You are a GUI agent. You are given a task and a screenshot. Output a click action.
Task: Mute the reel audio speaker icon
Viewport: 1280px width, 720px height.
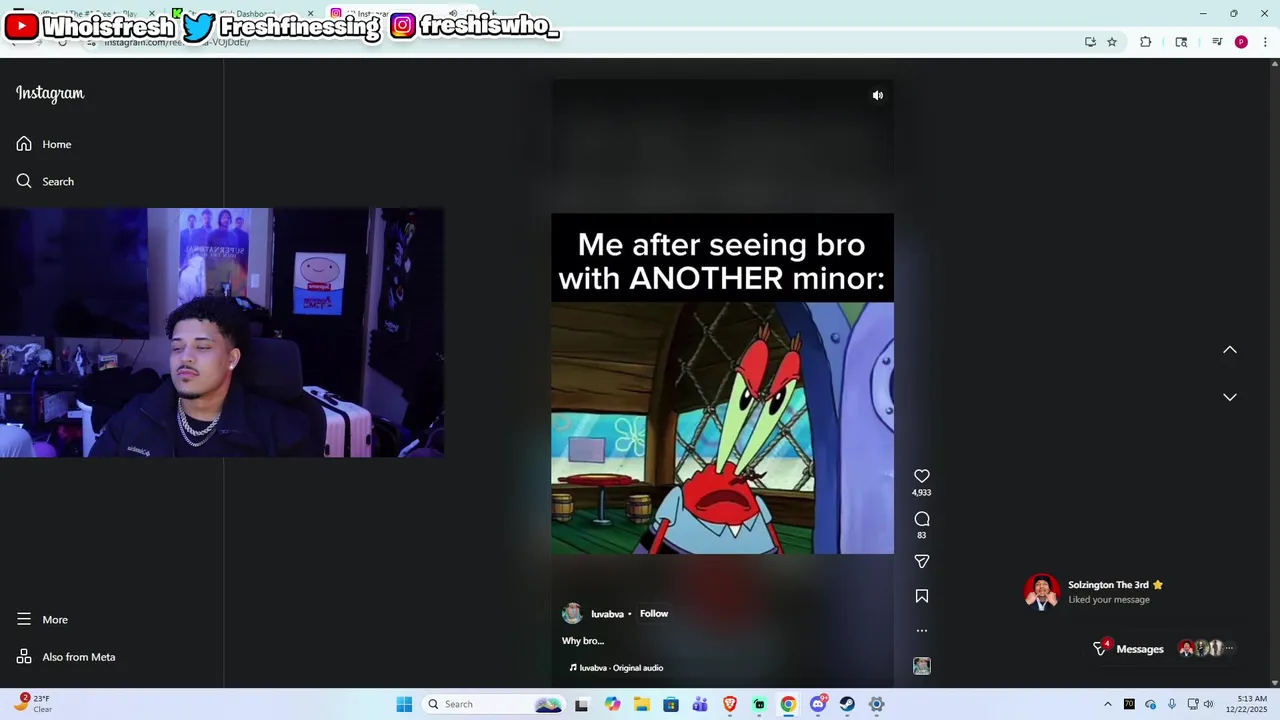pyautogui.click(x=877, y=95)
